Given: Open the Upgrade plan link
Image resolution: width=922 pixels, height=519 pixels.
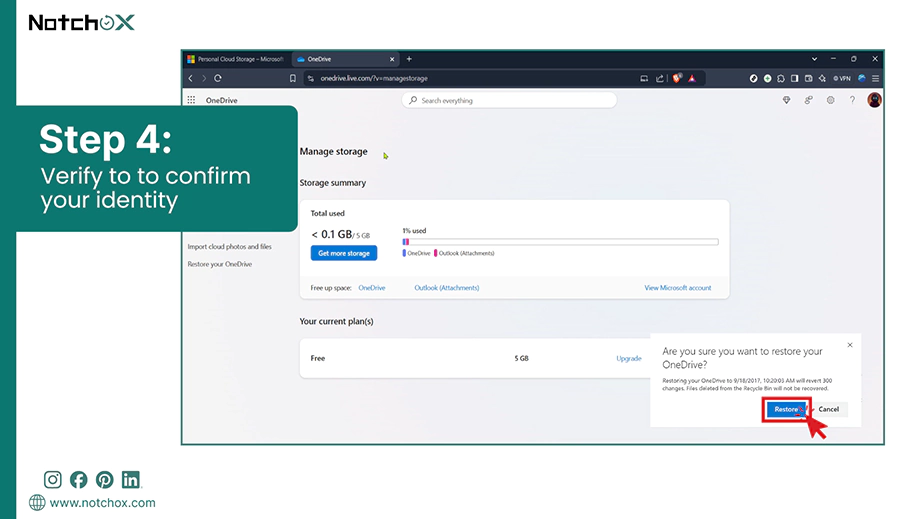Looking at the screenshot, I should pyautogui.click(x=629, y=358).
